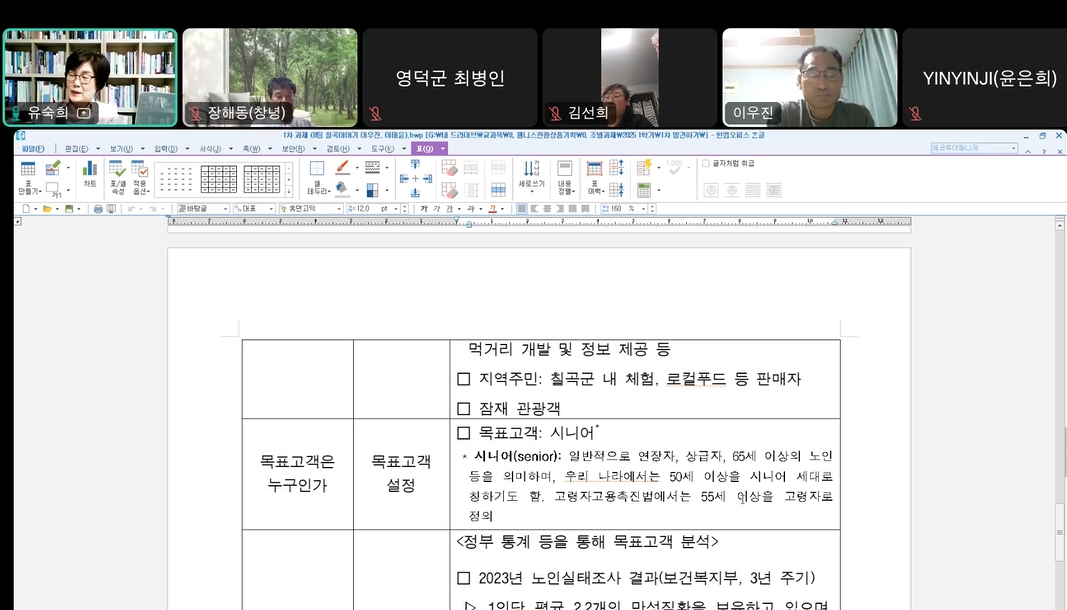Click the Print button
This screenshot has height=610, width=1067.
pos(97,209)
